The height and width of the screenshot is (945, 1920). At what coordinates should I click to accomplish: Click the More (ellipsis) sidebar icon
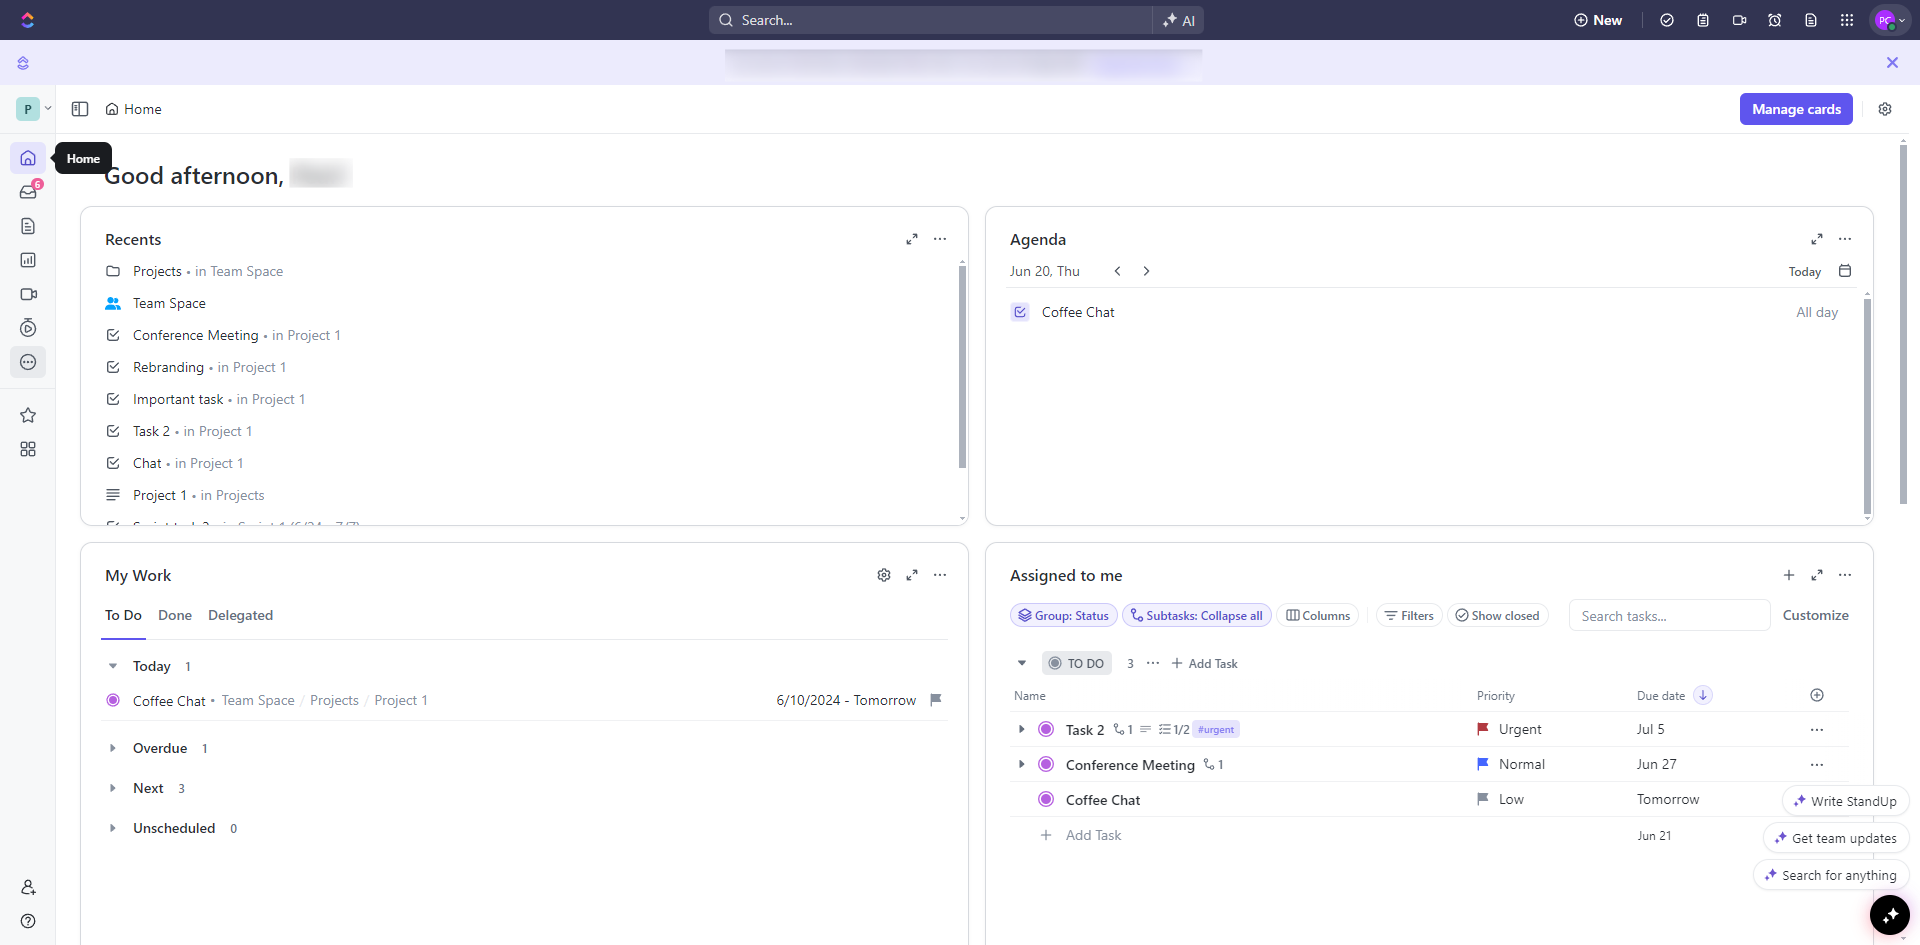pos(28,362)
